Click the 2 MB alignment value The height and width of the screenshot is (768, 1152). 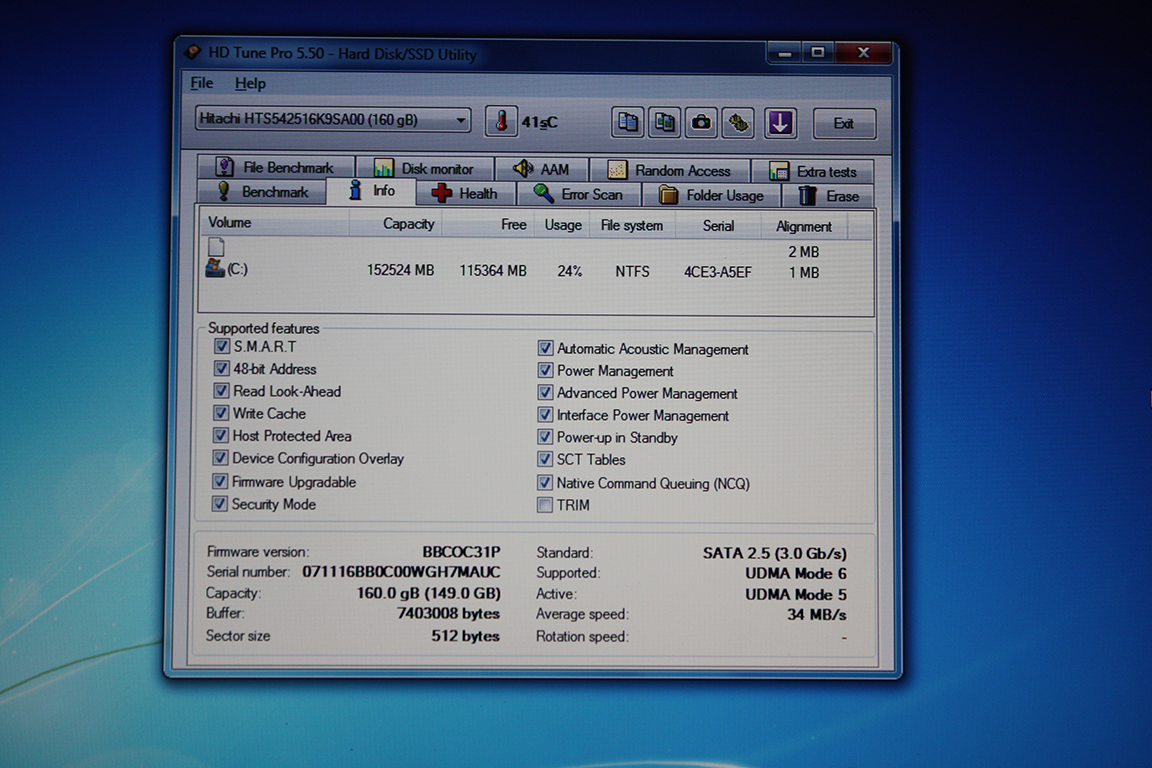tap(804, 252)
